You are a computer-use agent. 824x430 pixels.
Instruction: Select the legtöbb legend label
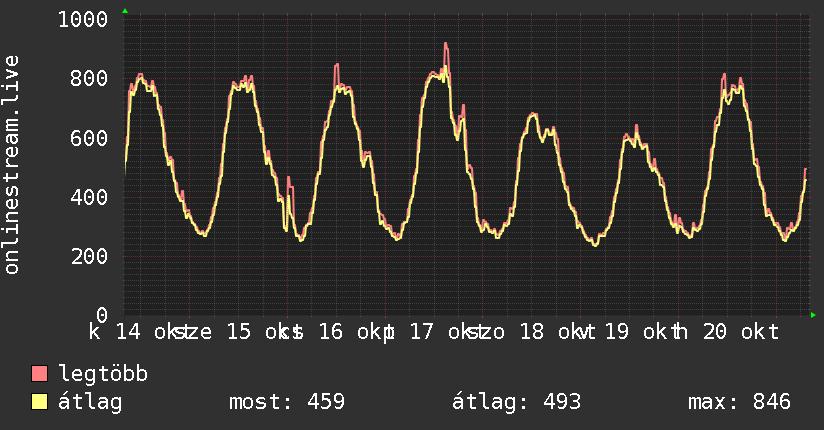pyautogui.click(x=103, y=374)
